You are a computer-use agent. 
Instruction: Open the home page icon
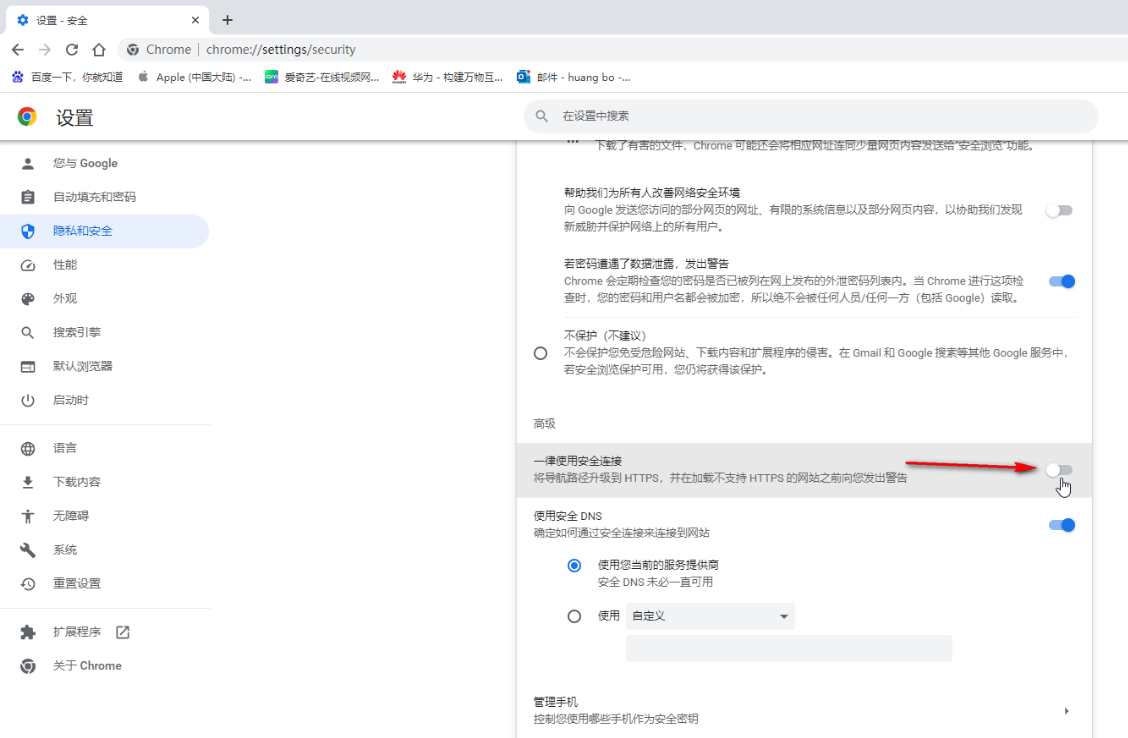99,50
